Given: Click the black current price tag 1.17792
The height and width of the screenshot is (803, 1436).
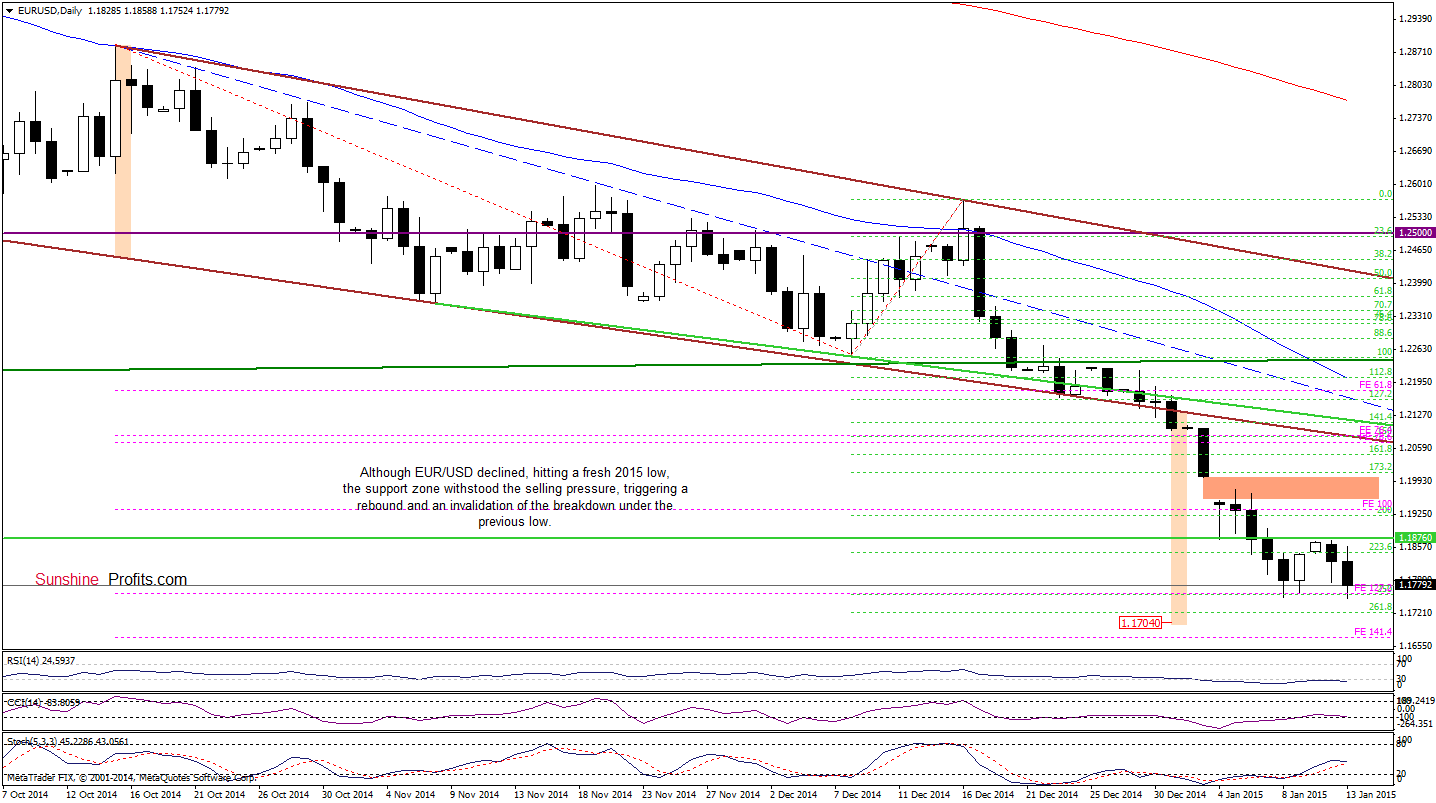Looking at the screenshot, I should click(1416, 584).
